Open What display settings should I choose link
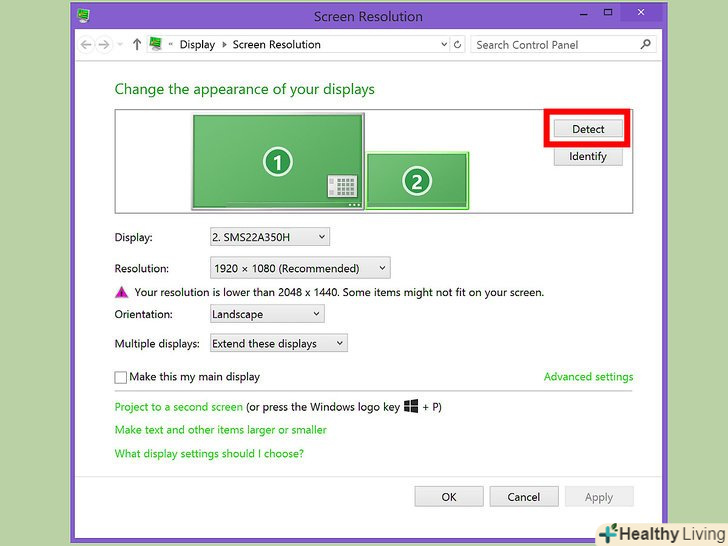The width and height of the screenshot is (728, 546). [x=209, y=454]
